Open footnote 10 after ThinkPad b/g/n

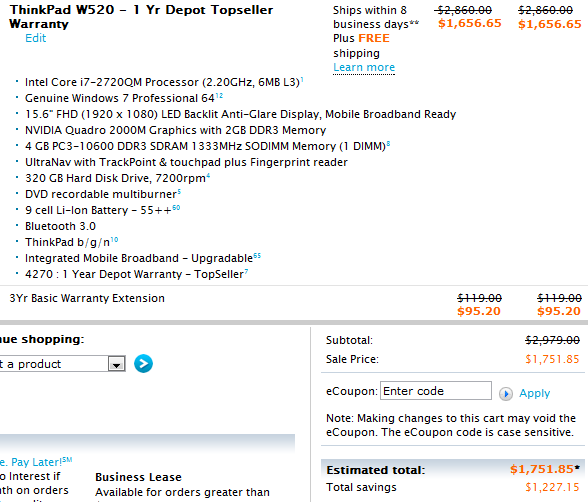pyautogui.click(x=114, y=240)
